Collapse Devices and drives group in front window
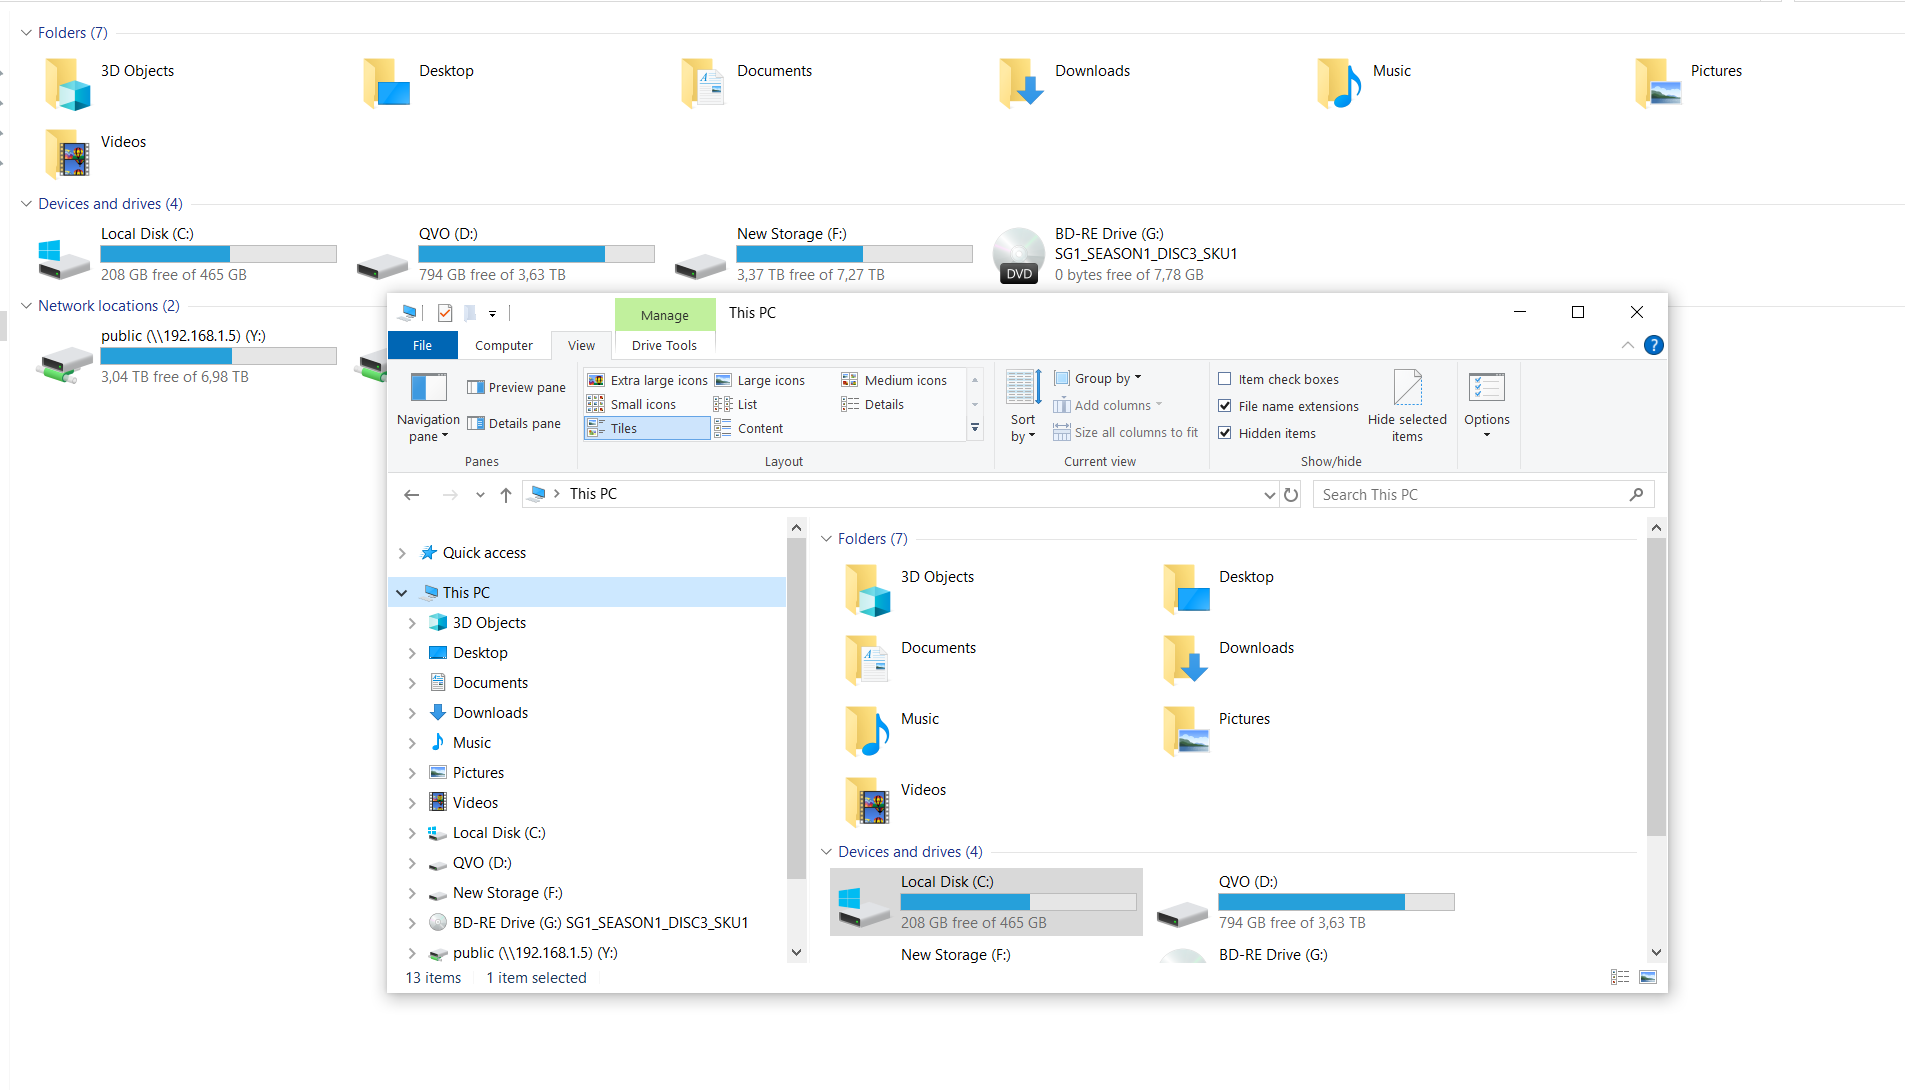The height and width of the screenshot is (1090, 1905). [827, 852]
